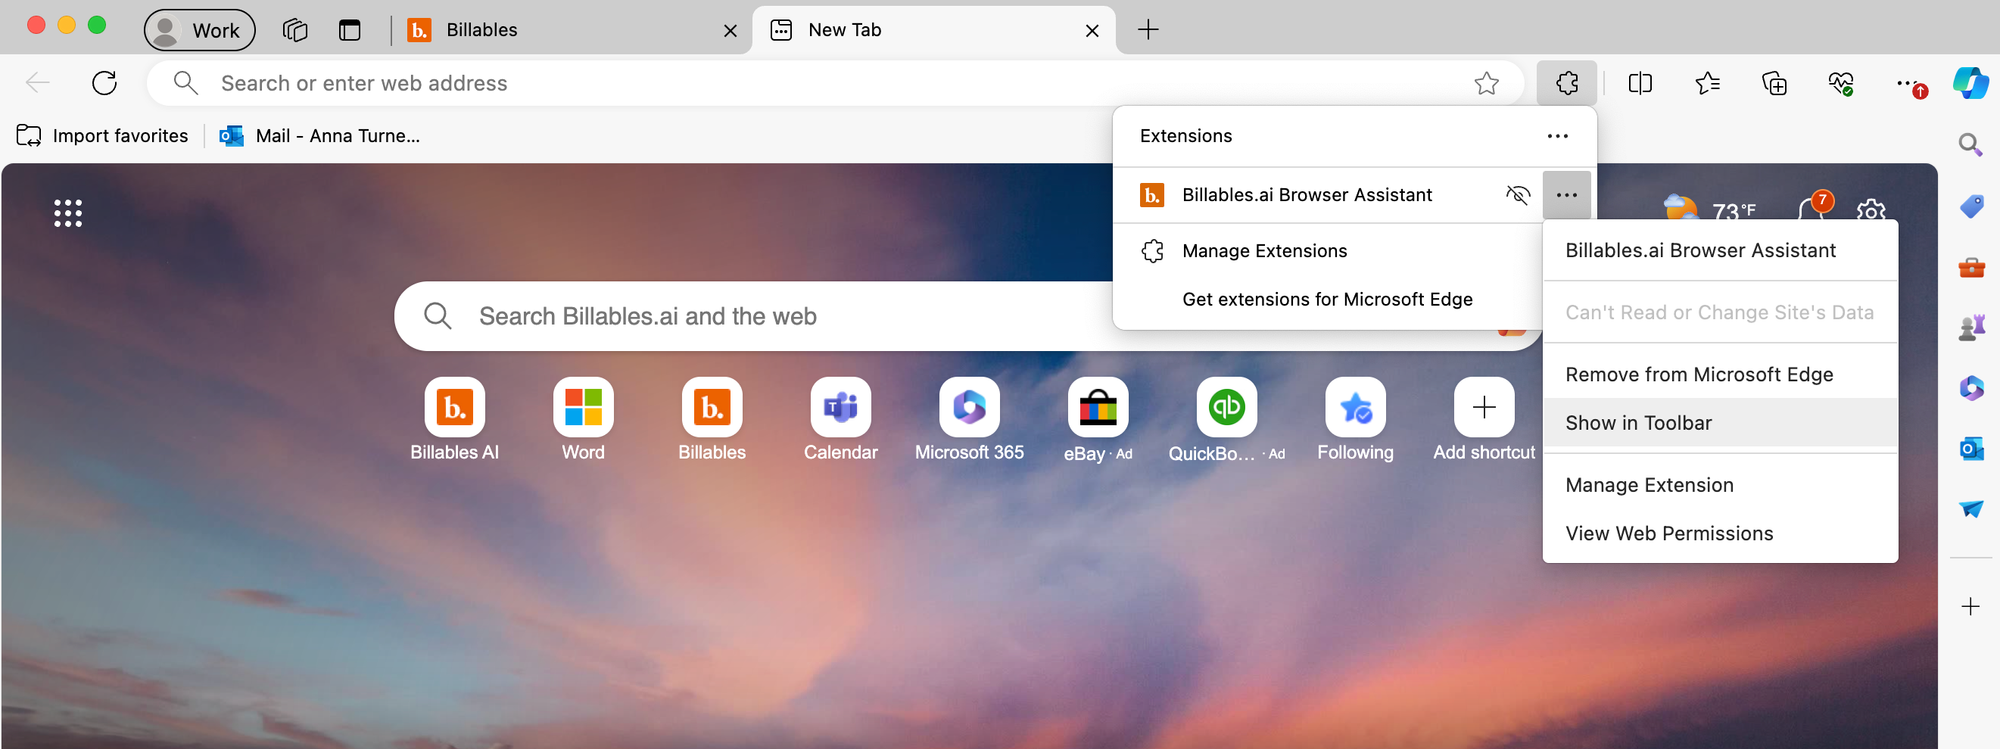Toggle Billables.ai extension toolbar visibility eye
Image resolution: width=2000 pixels, height=749 pixels.
[x=1517, y=195]
